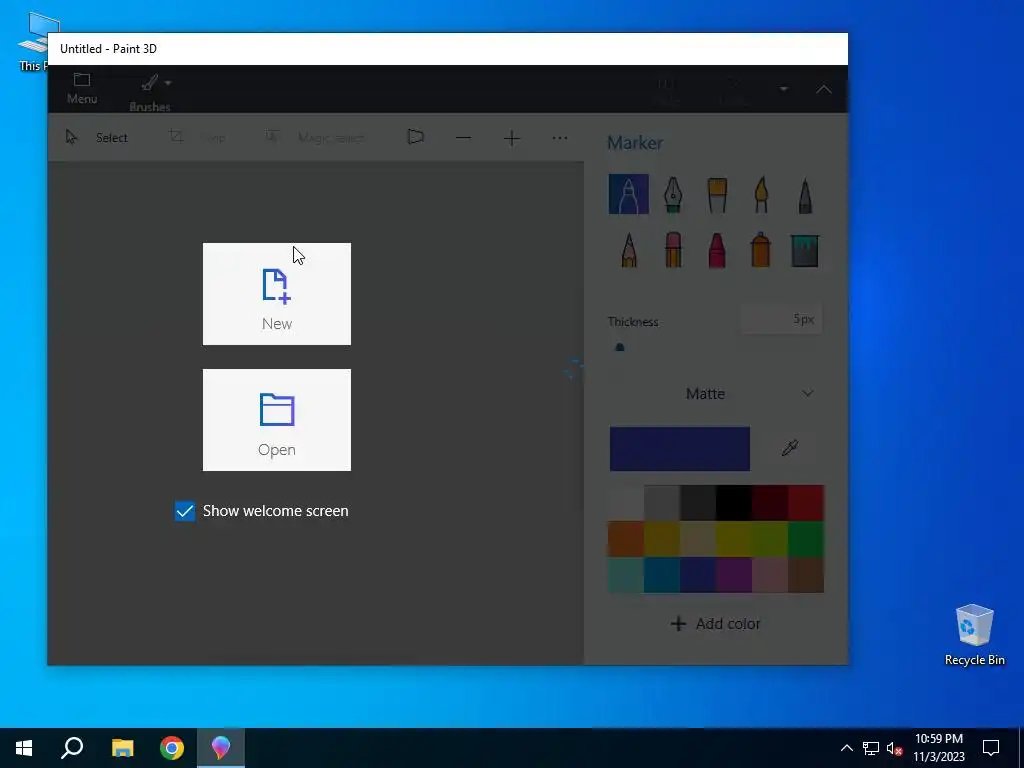This screenshot has height=768, width=1024.
Task: Click the current color blue bar
Action: click(680, 449)
